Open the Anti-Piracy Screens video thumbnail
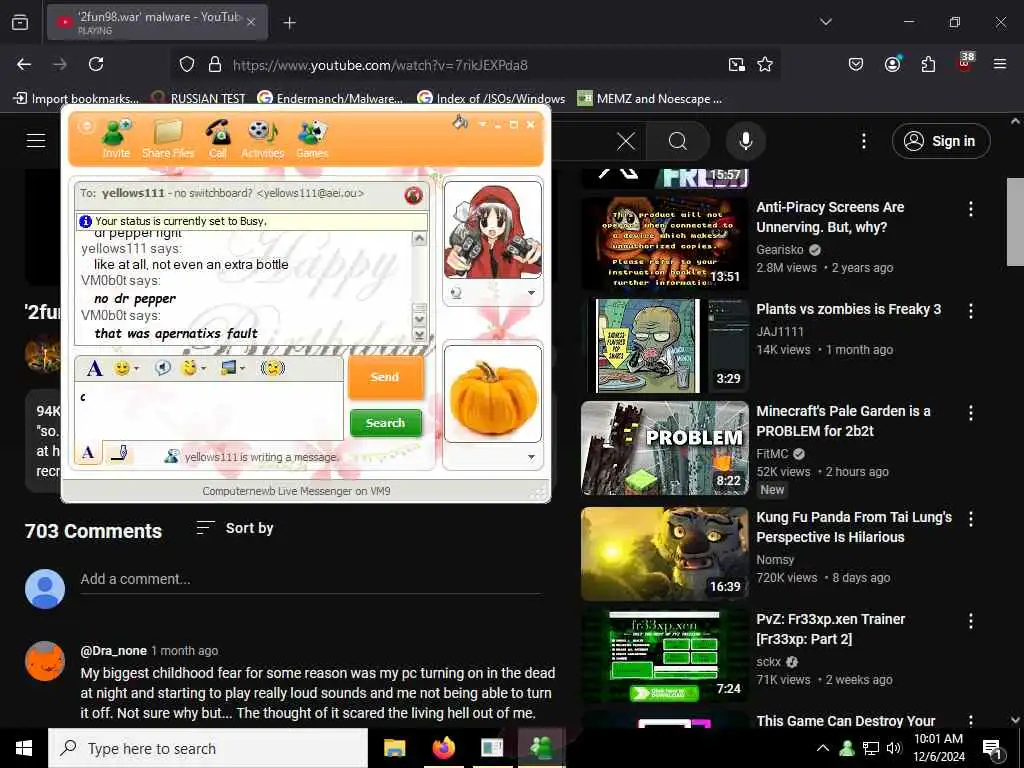Screen dimensions: 1024x768 pos(665,243)
